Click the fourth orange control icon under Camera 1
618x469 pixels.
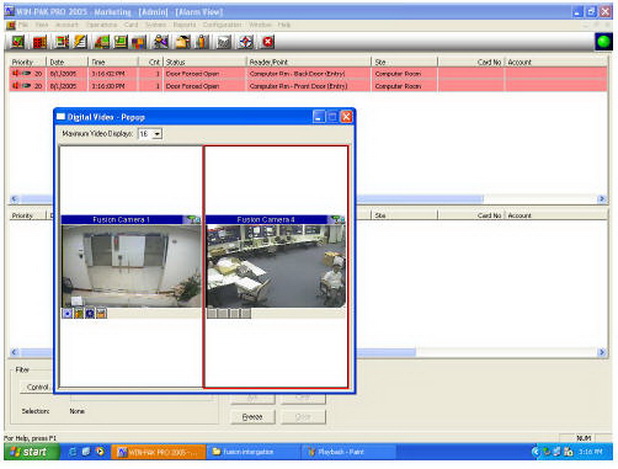point(101,313)
